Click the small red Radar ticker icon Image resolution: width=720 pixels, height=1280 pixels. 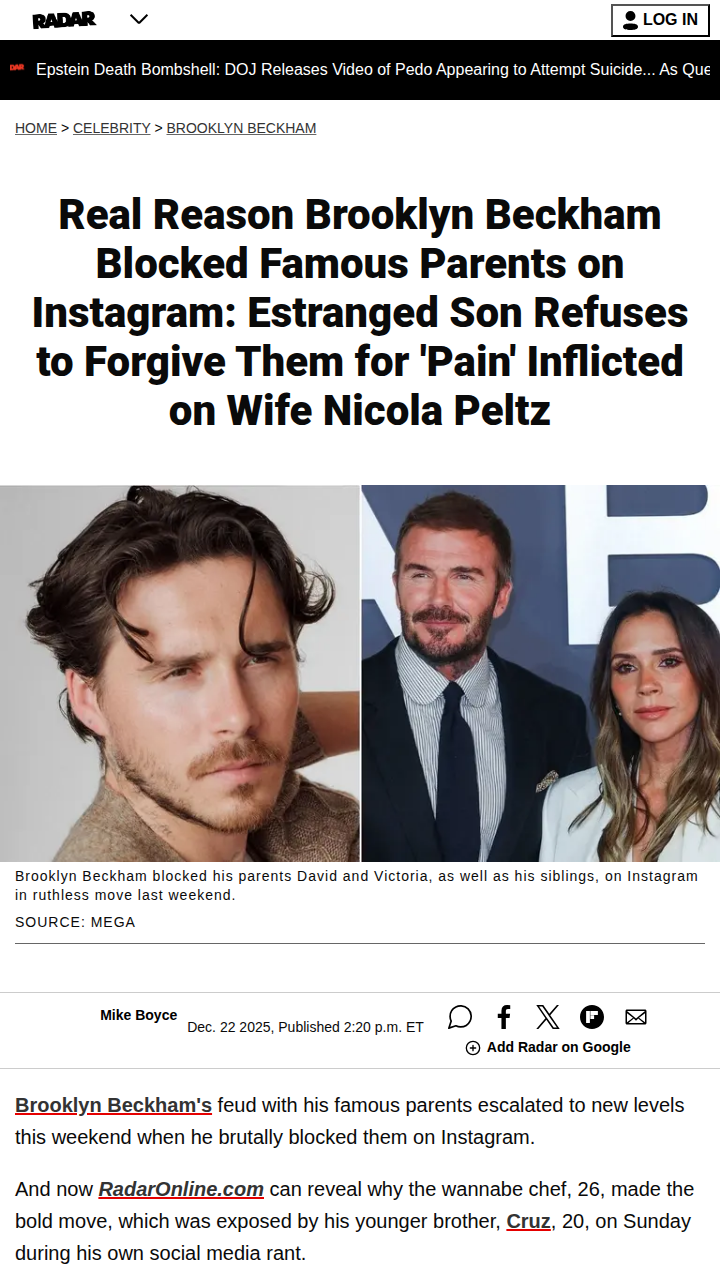[17, 68]
